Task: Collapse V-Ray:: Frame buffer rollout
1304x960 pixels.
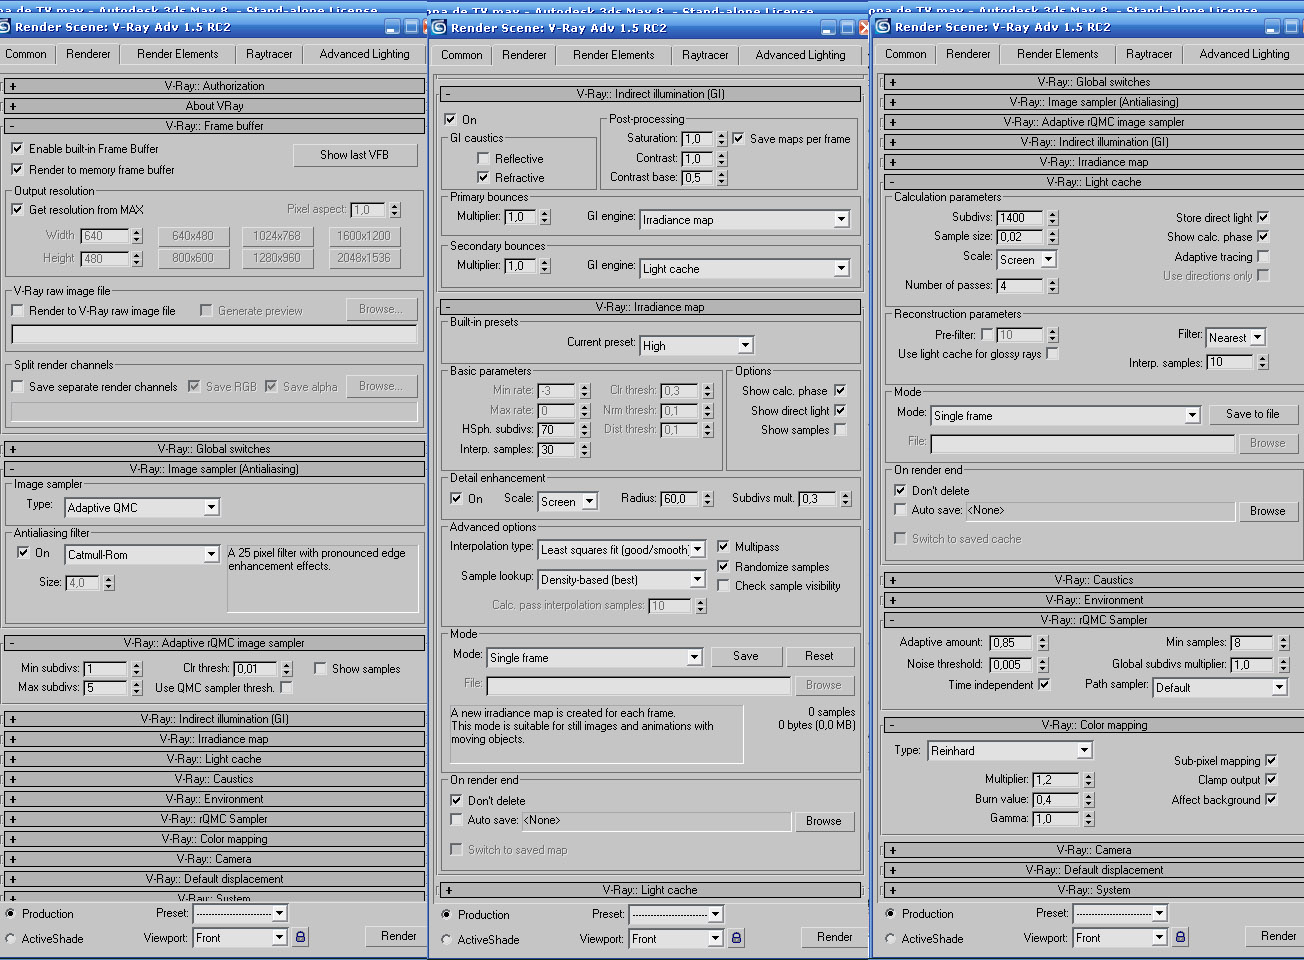Action: click(215, 126)
